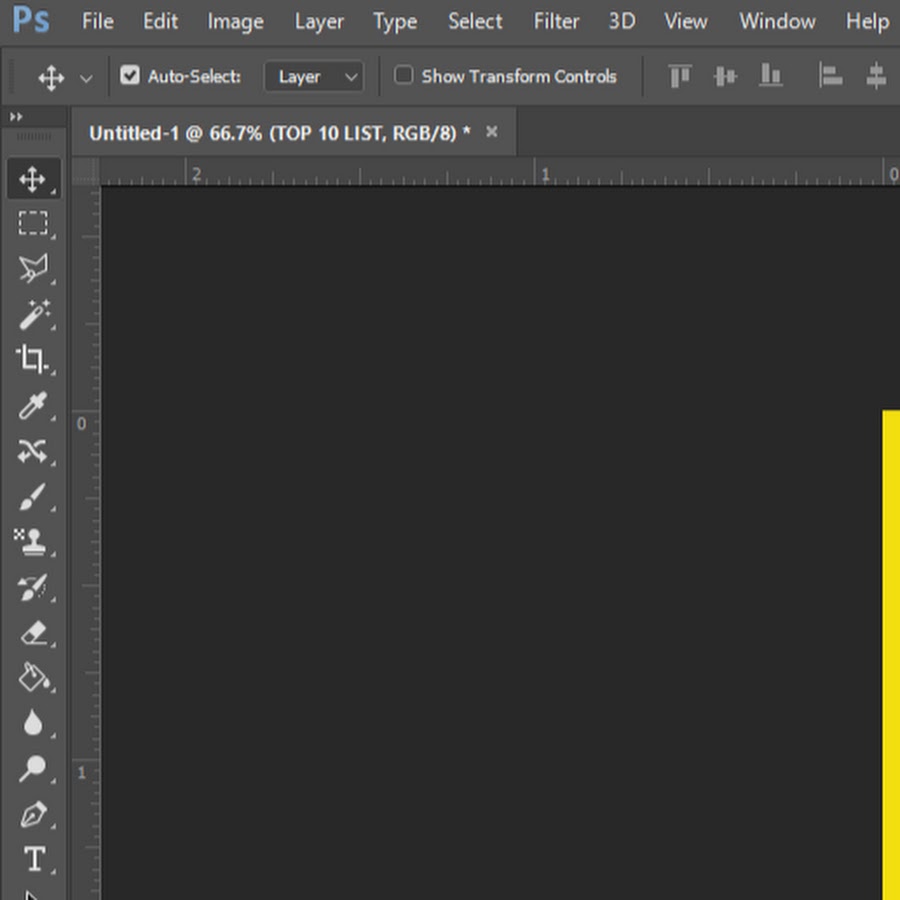900x900 pixels.
Task: Click the align top edges button
Action: (680, 76)
